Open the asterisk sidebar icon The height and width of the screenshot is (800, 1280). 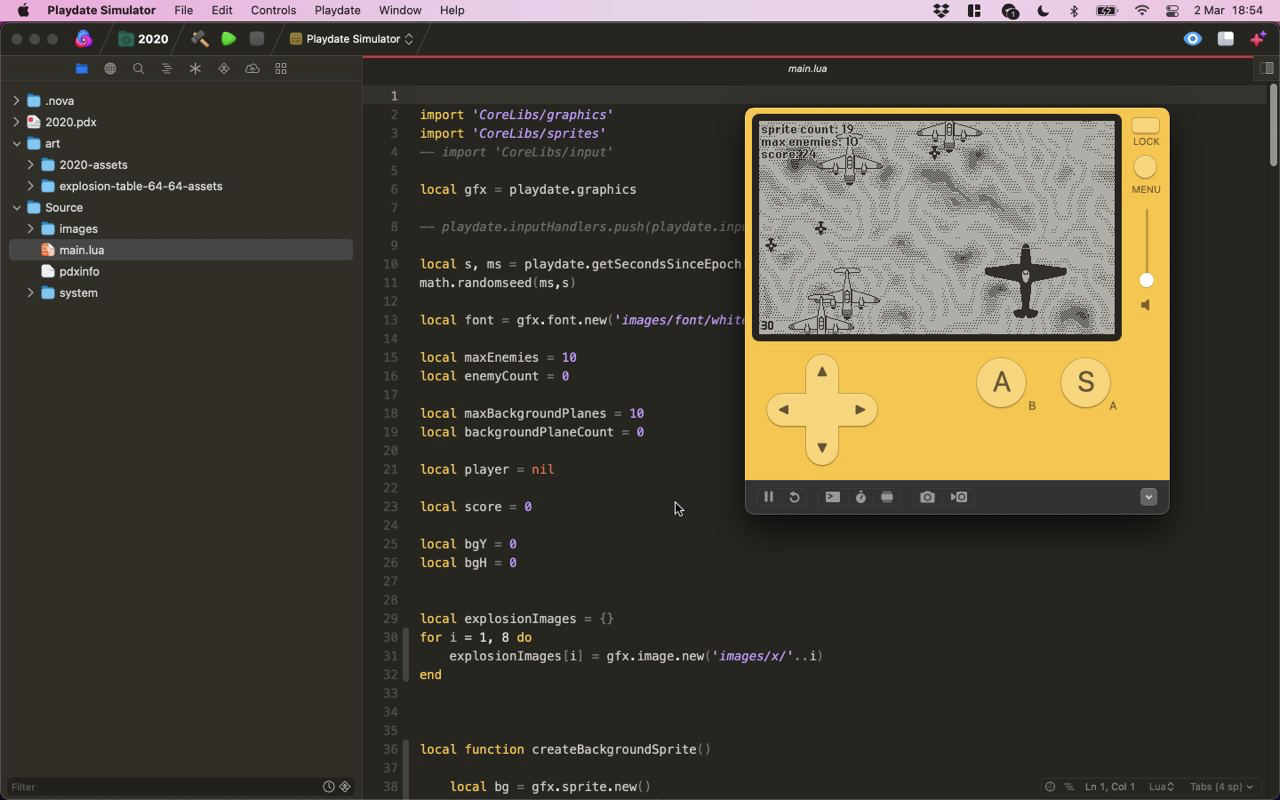(x=195, y=69)
